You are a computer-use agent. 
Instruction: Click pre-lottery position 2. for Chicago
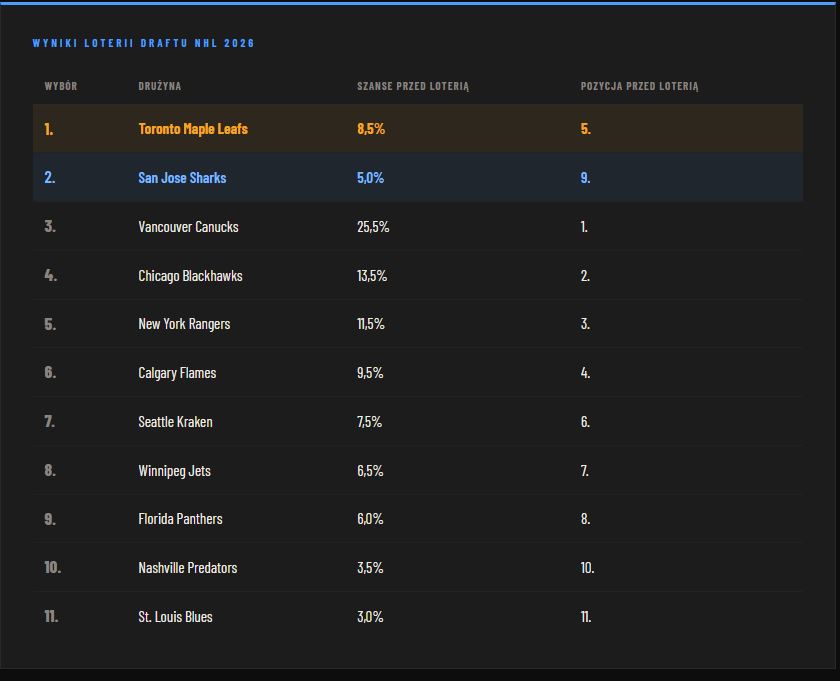point(585,275)
